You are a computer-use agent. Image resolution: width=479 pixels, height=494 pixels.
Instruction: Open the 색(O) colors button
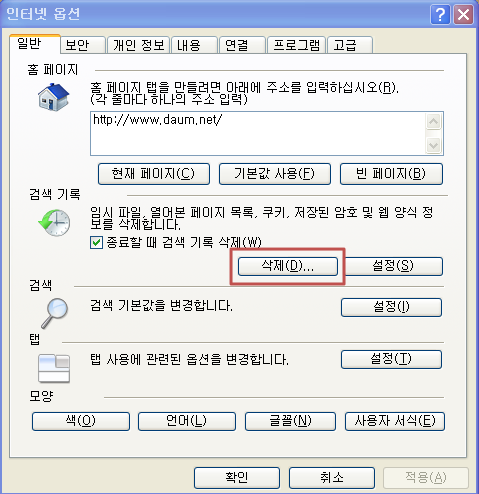(x=81, y=421)
